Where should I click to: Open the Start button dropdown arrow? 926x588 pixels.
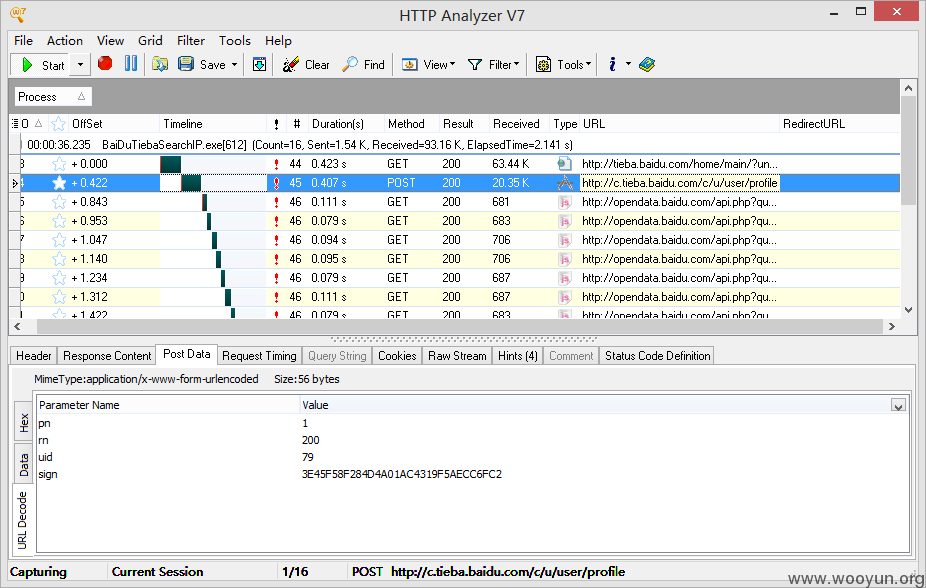point(80,65)
